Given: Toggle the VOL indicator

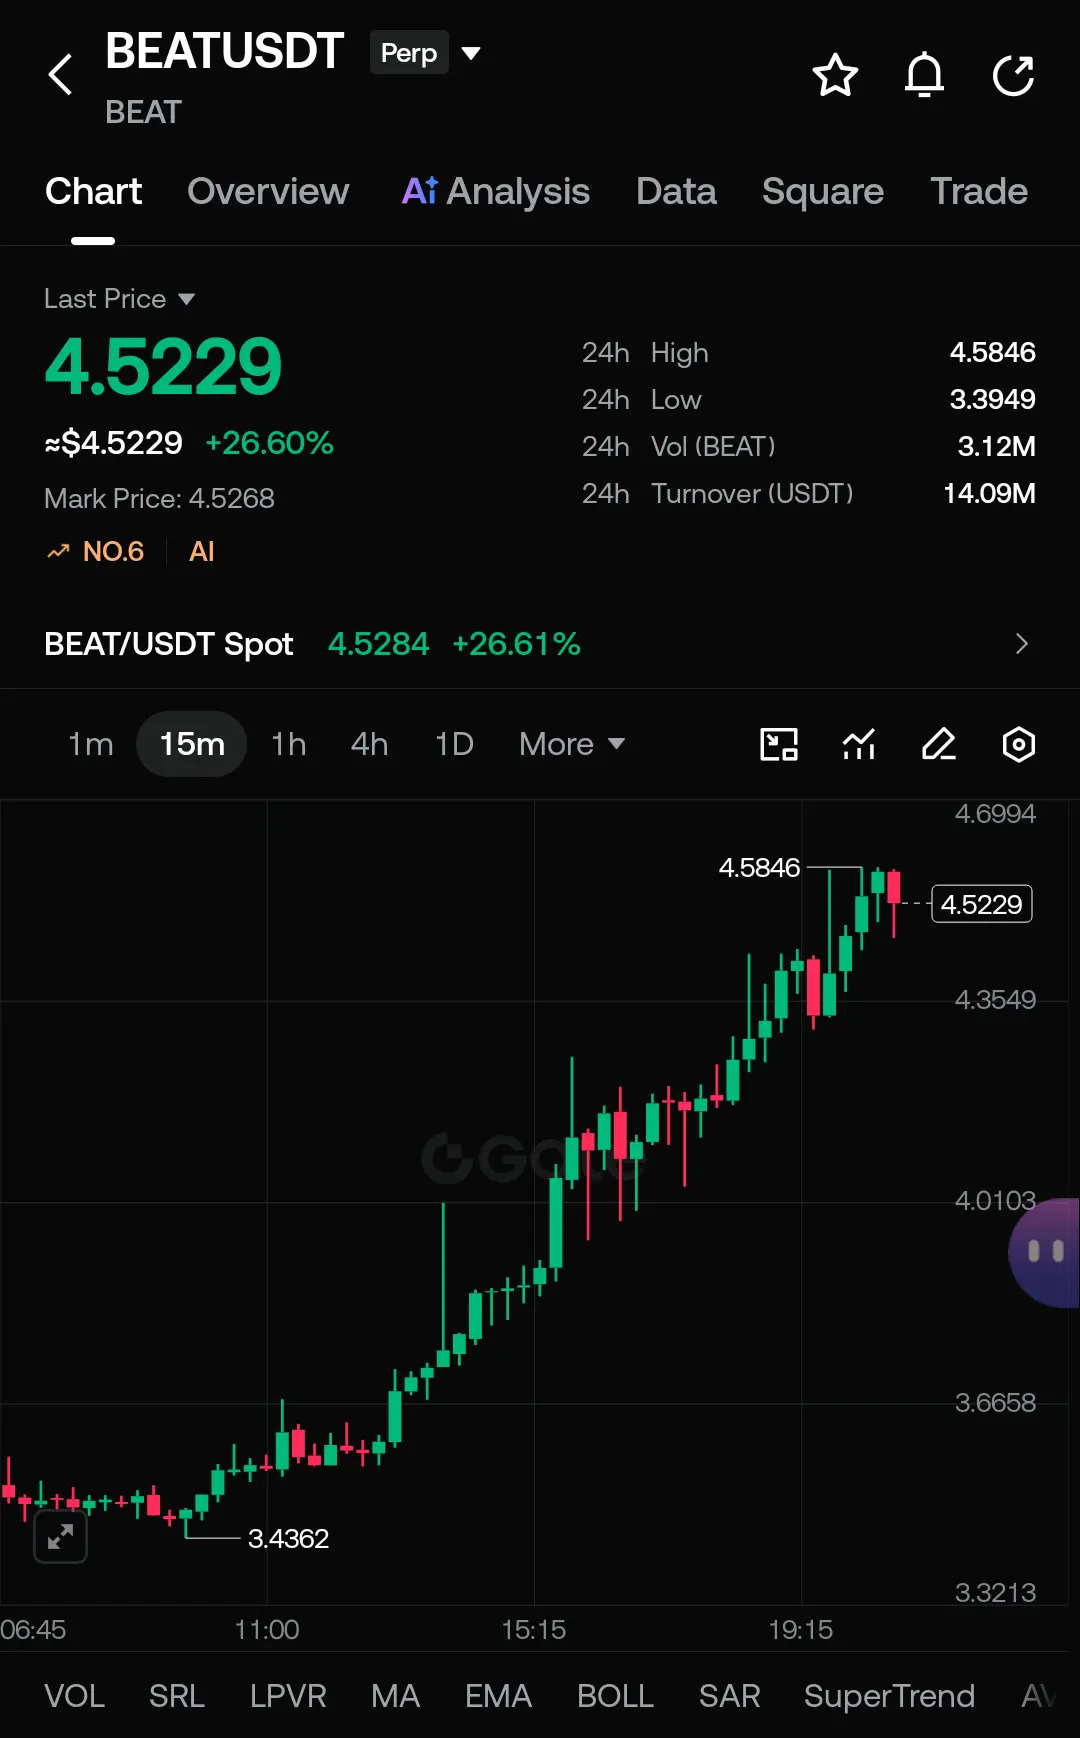Looking at the screenshot, I should tap(74, 1696).
